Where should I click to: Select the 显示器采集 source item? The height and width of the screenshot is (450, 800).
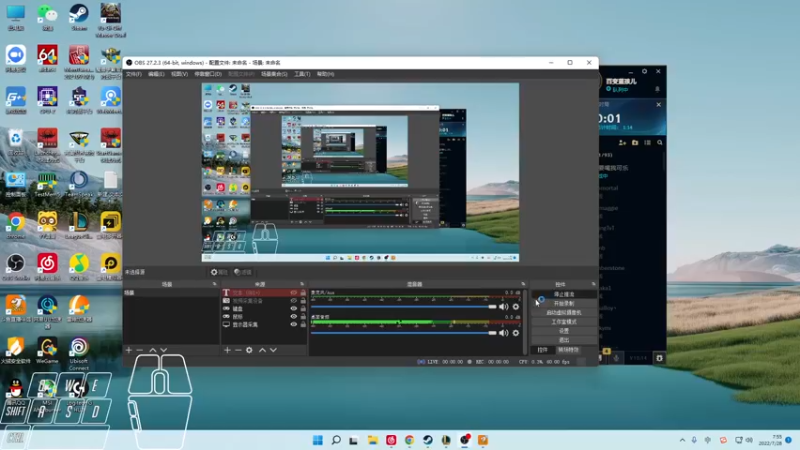point(246,324)
